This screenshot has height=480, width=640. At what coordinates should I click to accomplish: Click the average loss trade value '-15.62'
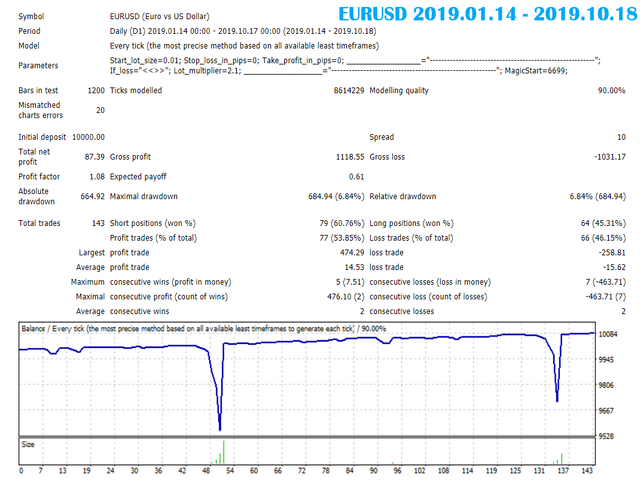pyautogui.click(x=614, y=267)
